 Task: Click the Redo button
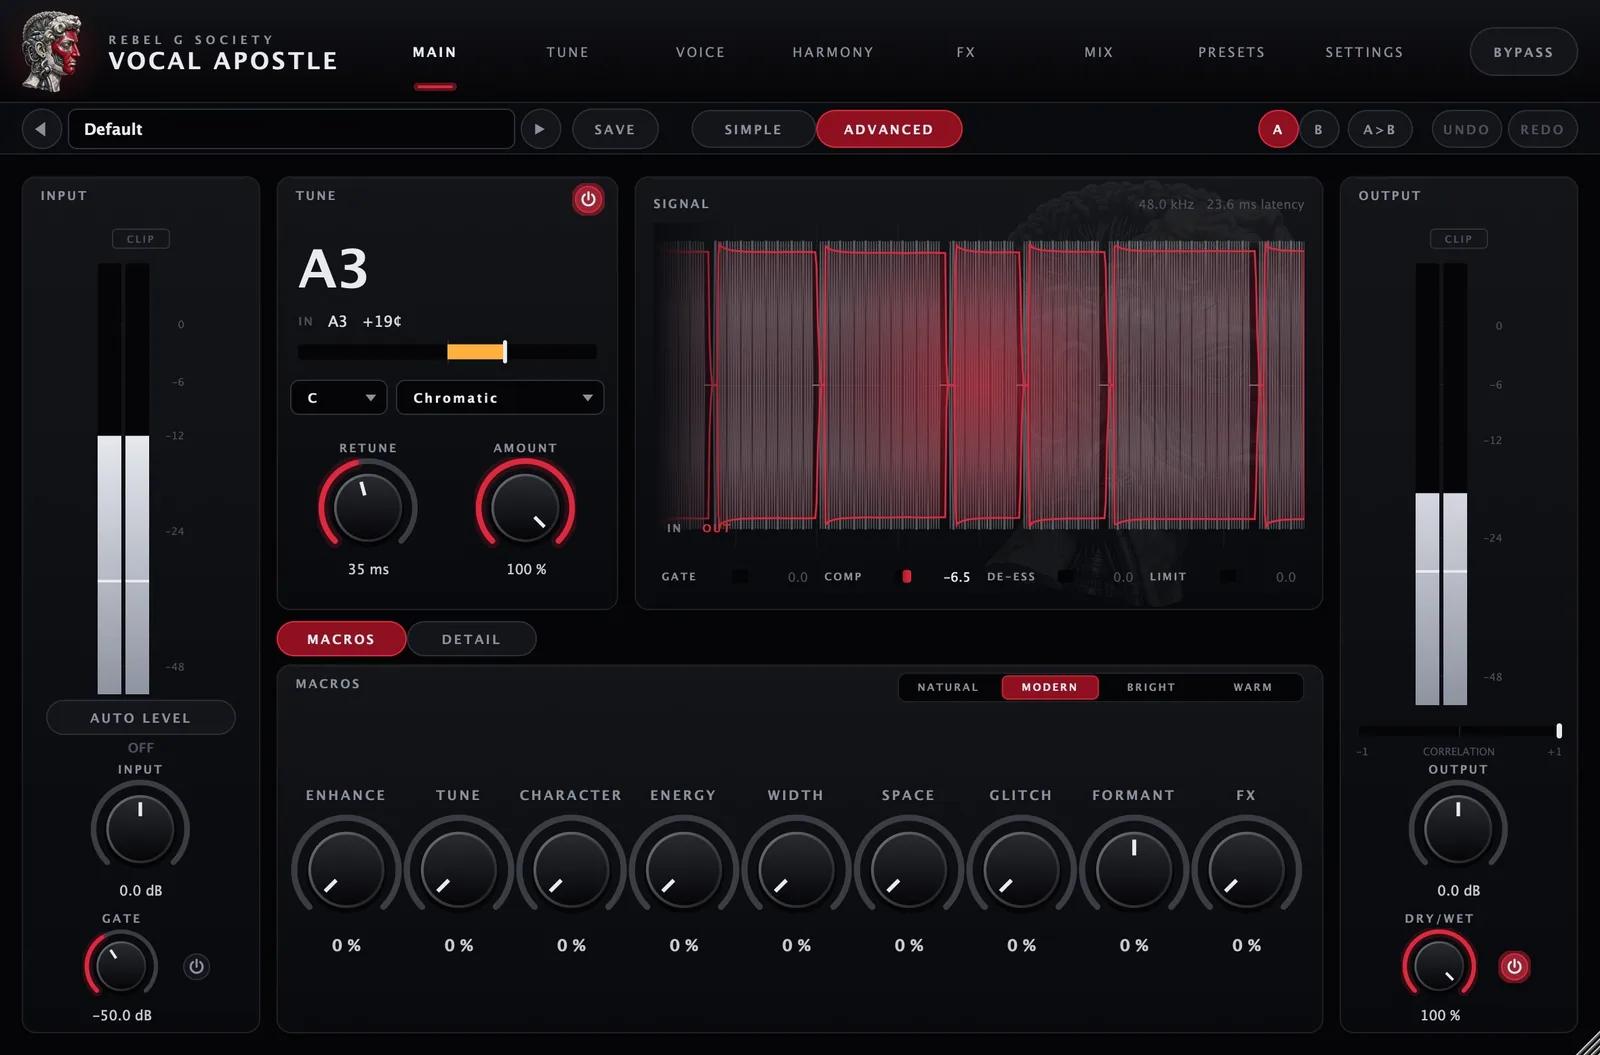(1542, 129)
